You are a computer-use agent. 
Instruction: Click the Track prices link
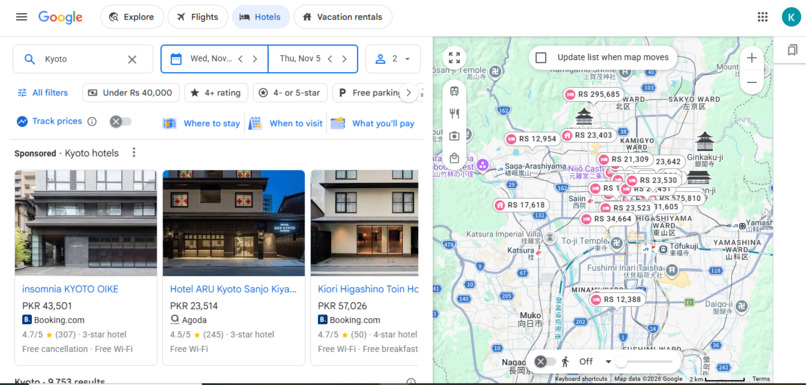(x=57, y=121)
